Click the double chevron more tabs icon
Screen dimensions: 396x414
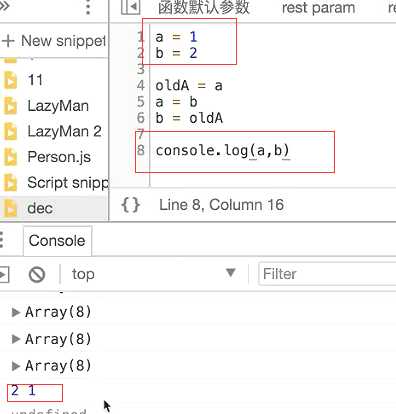[4, 6]
